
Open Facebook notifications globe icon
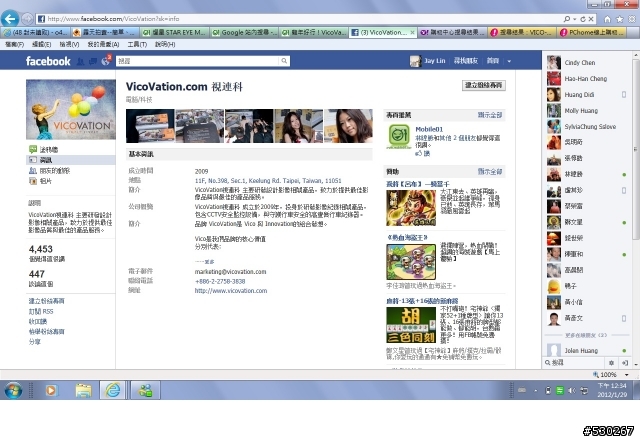coord(105,61)
